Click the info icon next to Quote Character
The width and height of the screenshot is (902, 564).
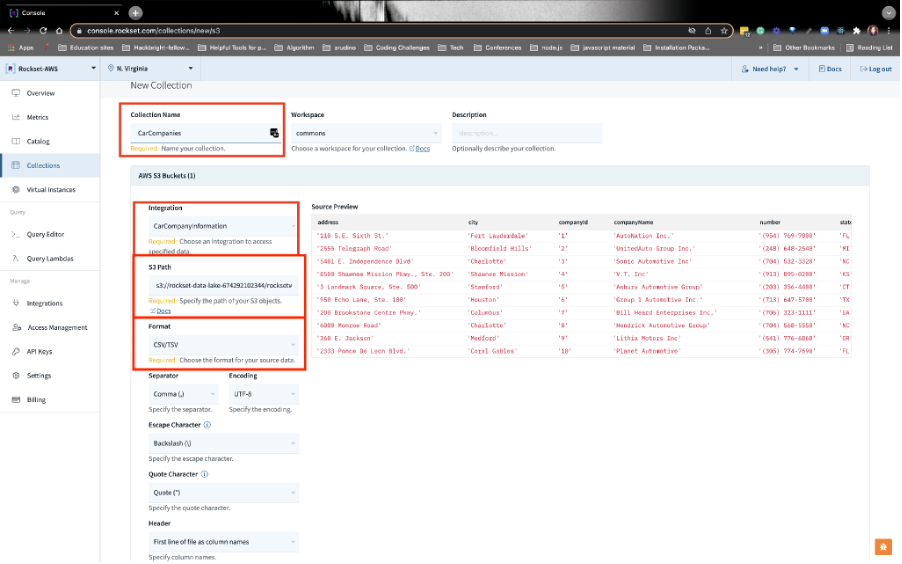pyautogui.click(x=204, y=475)
